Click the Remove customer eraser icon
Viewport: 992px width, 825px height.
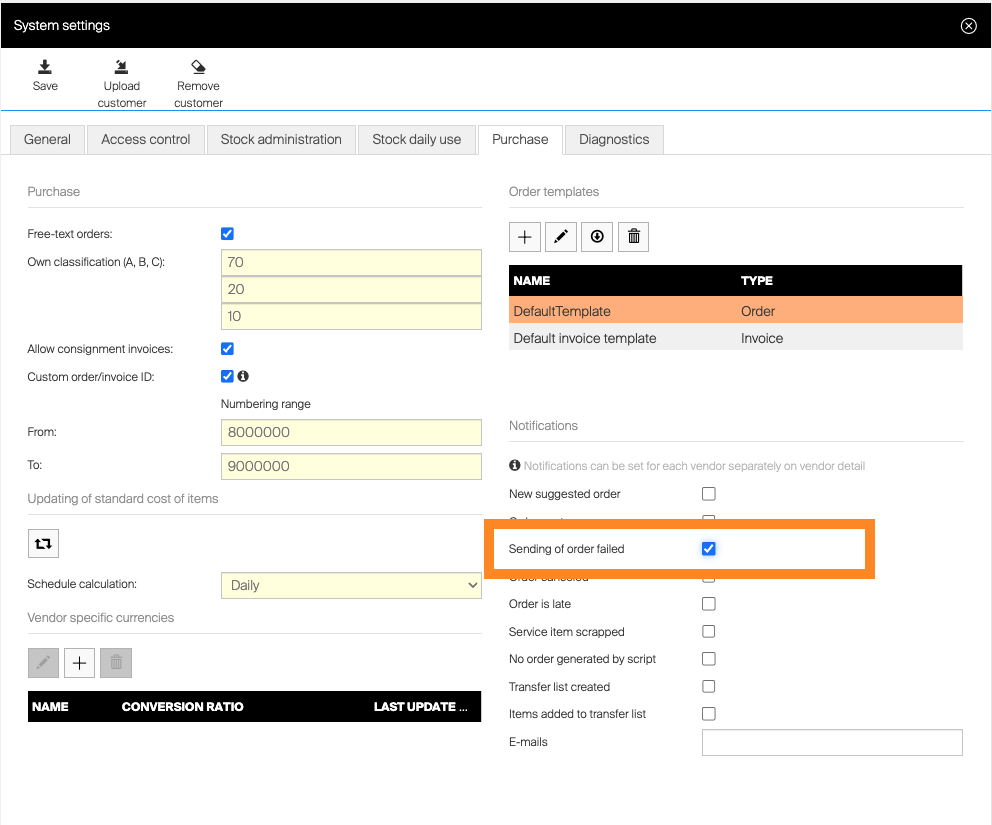pos(198,68)
